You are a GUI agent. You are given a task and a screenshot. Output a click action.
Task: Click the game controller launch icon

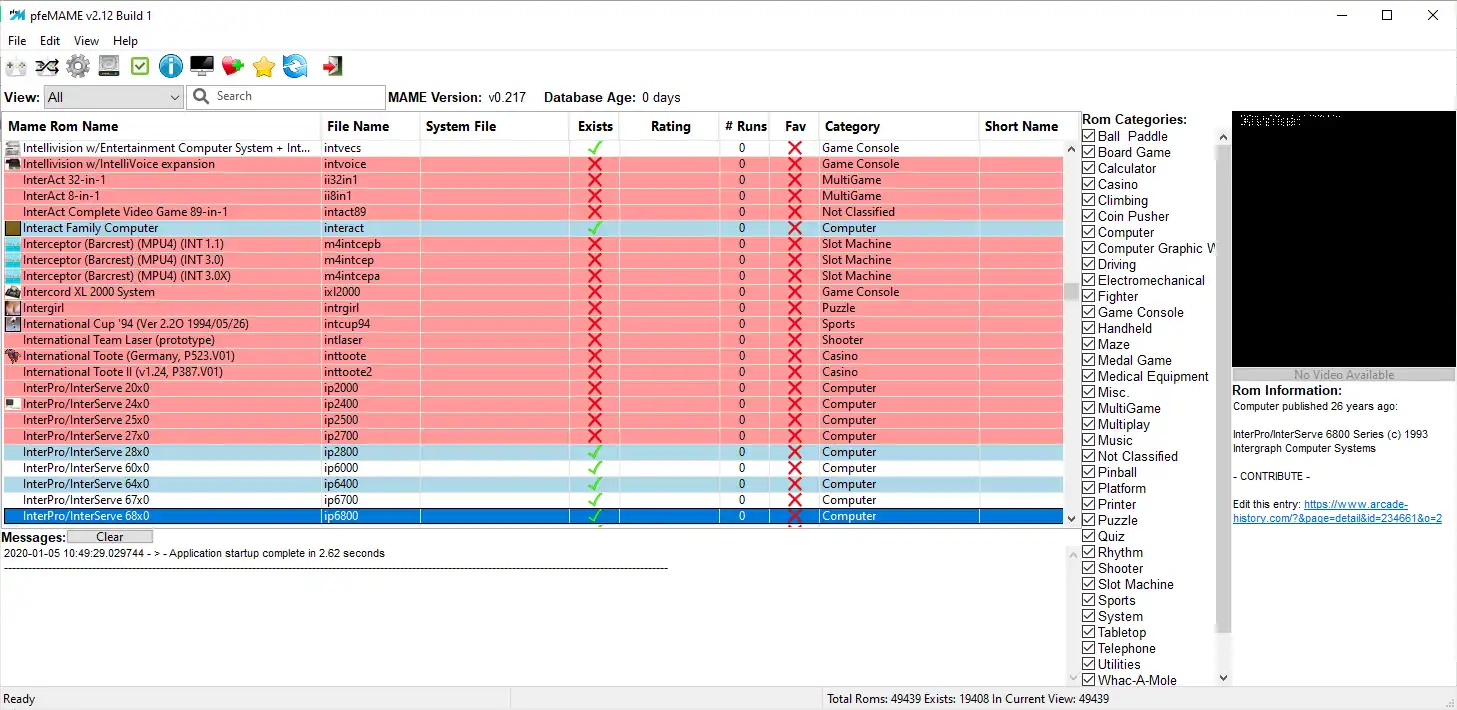click(16, 67)
